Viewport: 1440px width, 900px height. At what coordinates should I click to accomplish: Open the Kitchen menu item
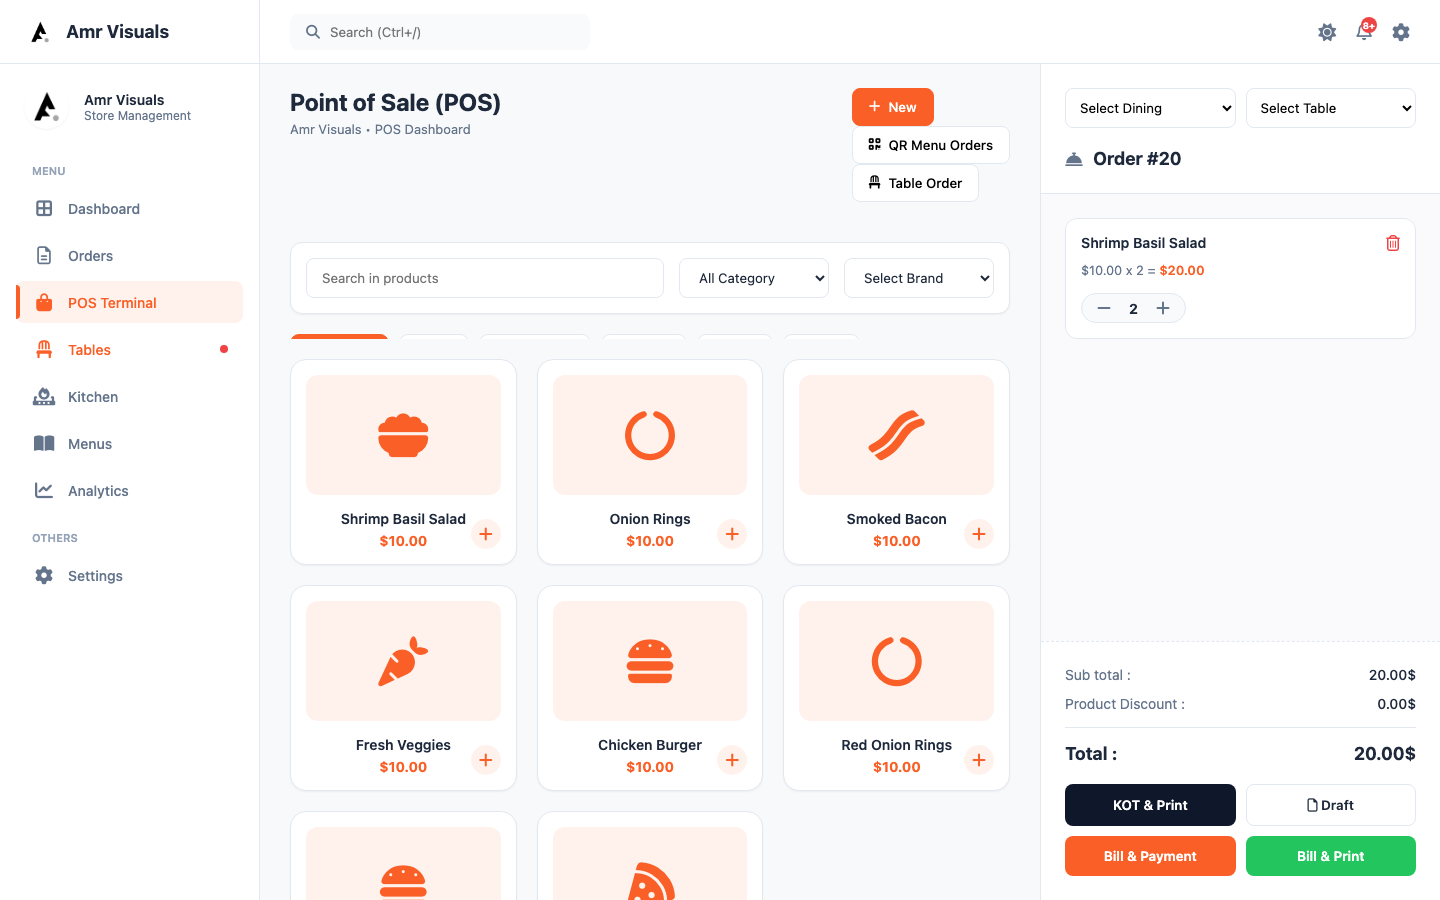pos(129,397)
